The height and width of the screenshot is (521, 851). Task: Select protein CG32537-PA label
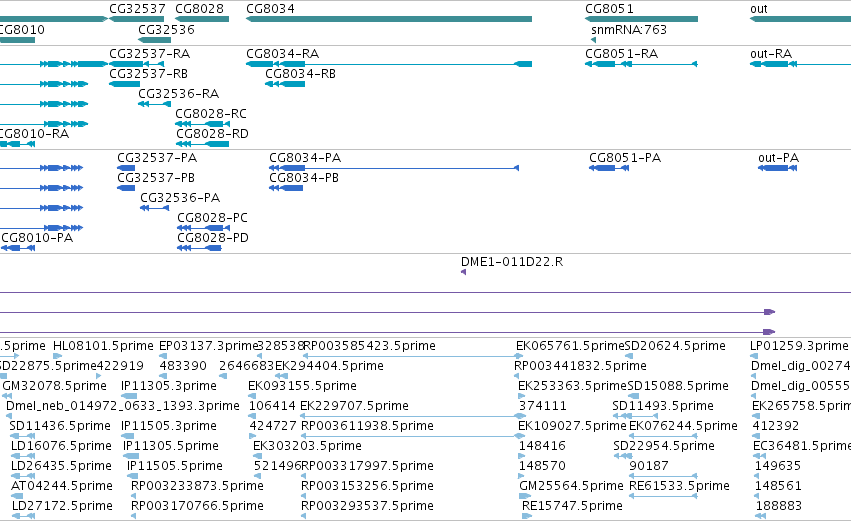[157, 158]
